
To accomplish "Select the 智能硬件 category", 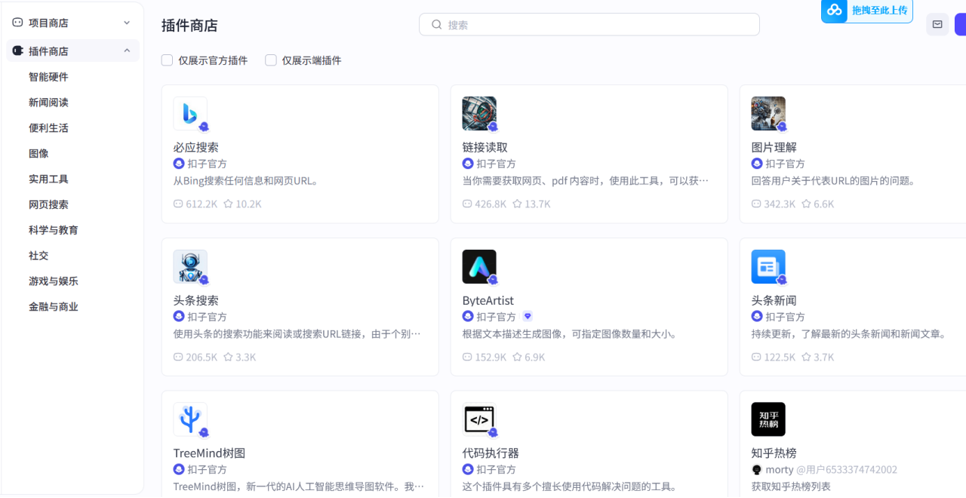I will pyautogui.click(x=49, y=76).
